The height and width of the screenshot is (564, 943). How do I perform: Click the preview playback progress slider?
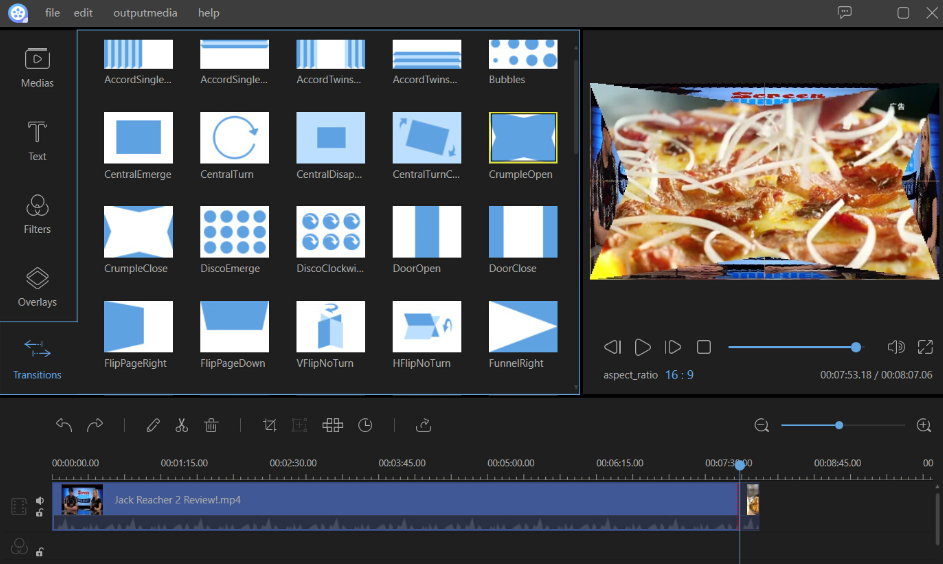tap(792, 347)
